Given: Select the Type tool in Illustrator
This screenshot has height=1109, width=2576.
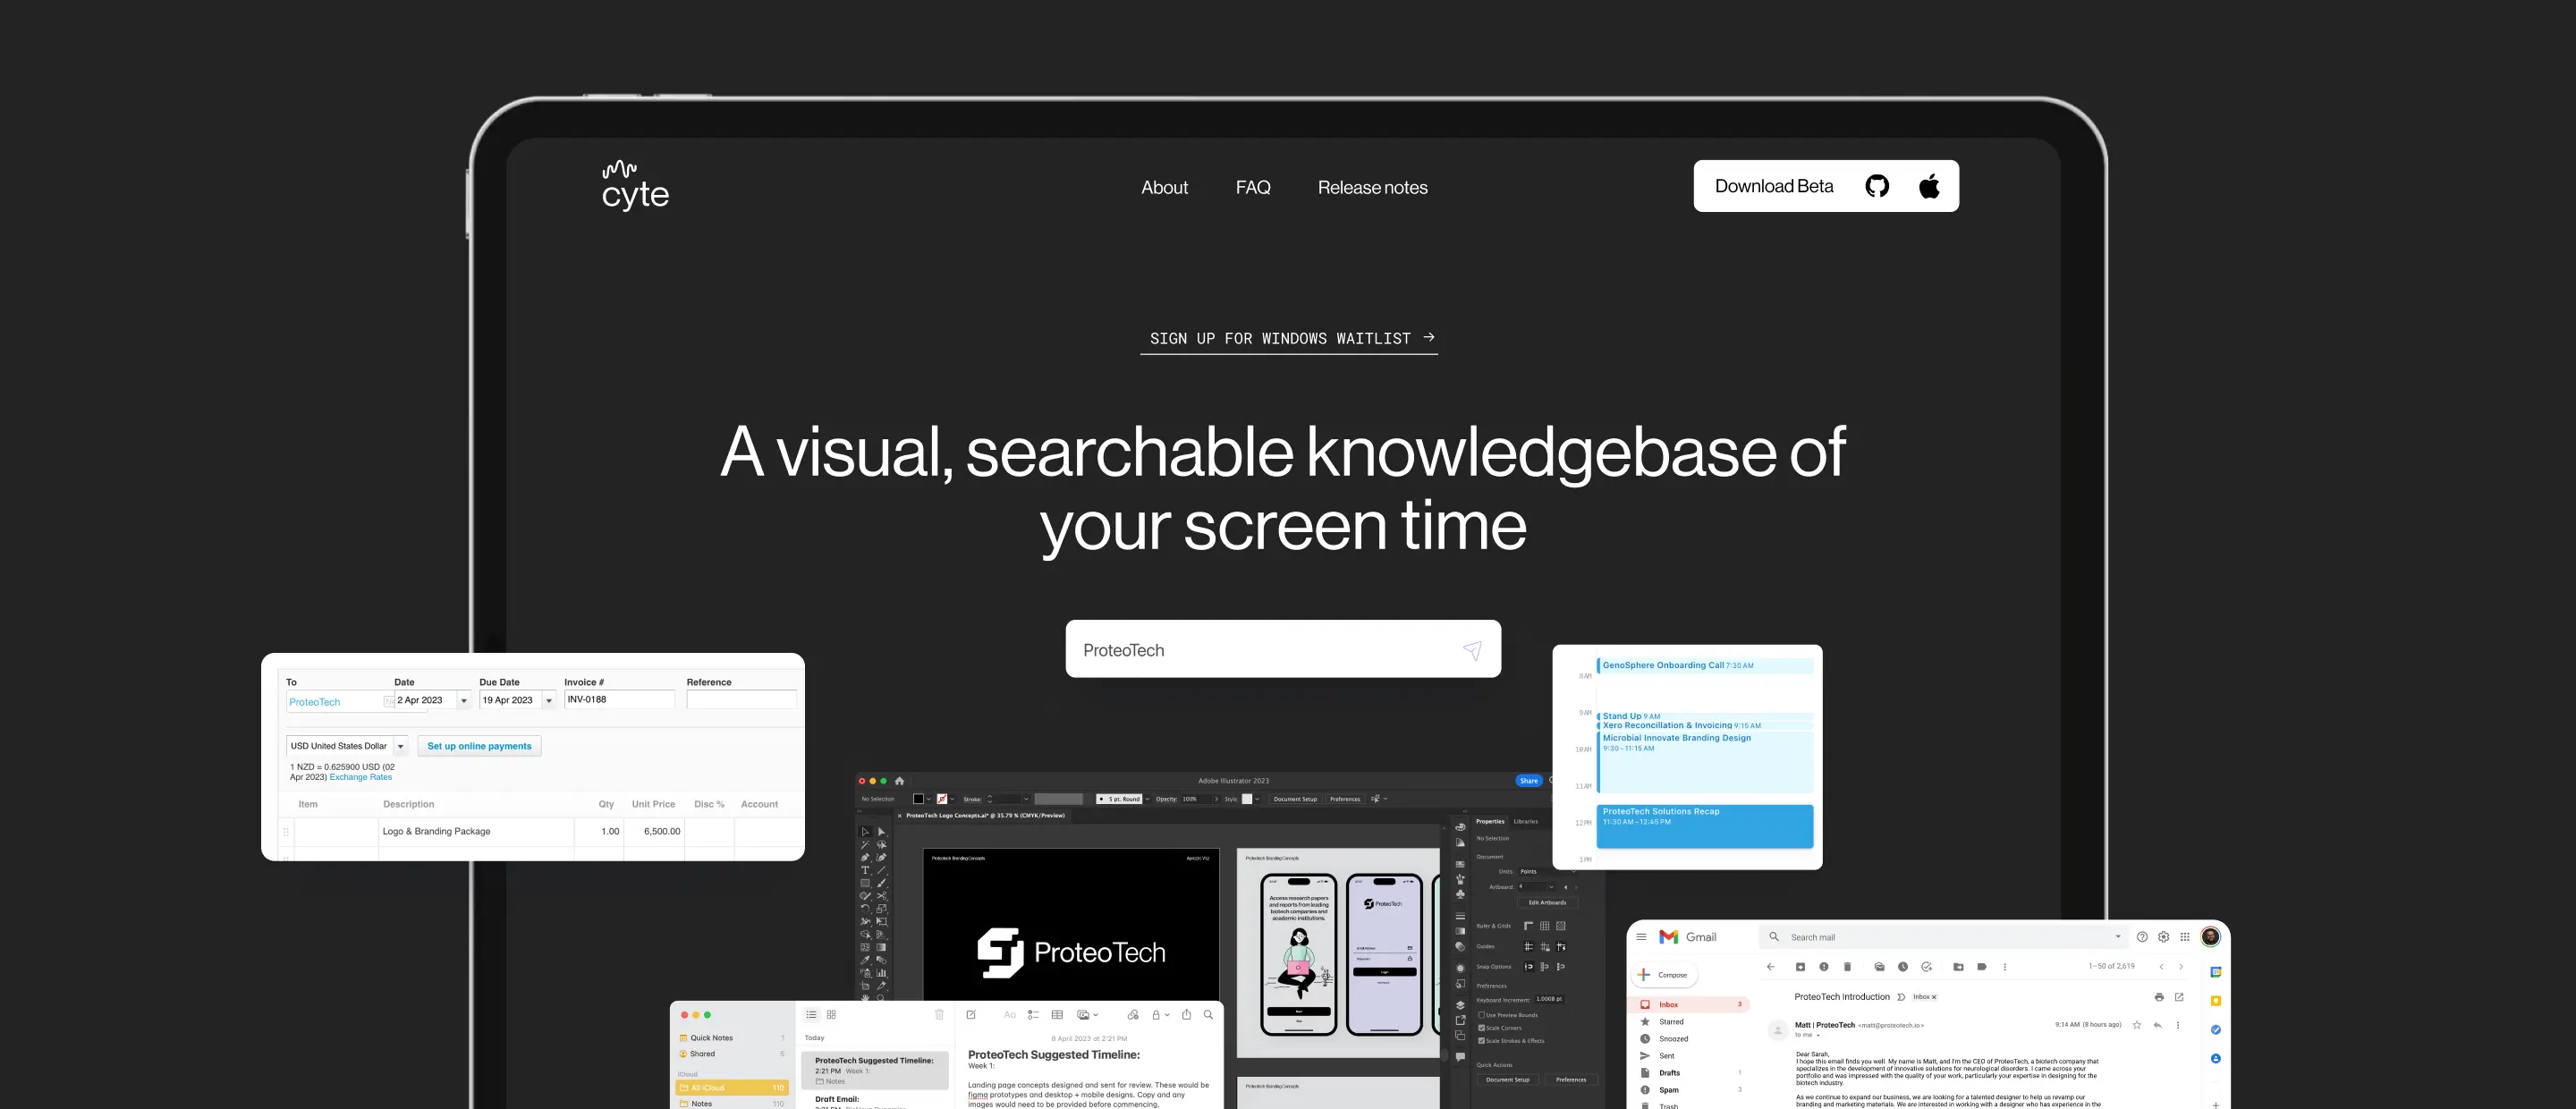Looking at the screenshot, I should coord(865,870).
